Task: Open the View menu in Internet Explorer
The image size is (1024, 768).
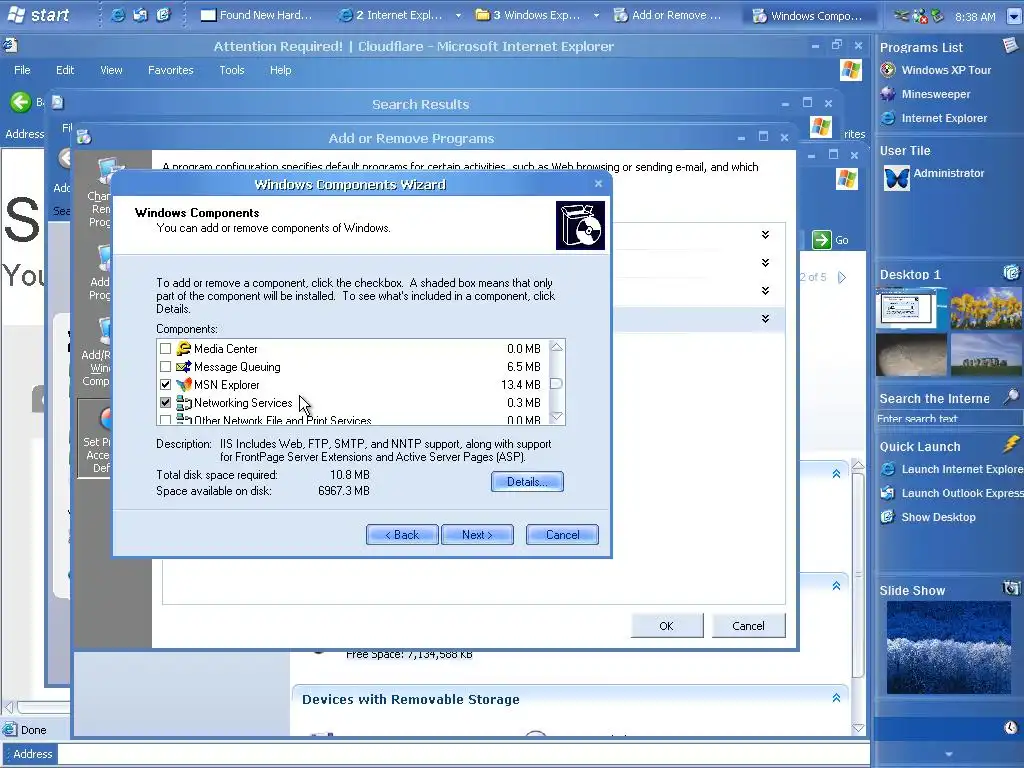Action: pyautogui.click(x=111, y=70)
